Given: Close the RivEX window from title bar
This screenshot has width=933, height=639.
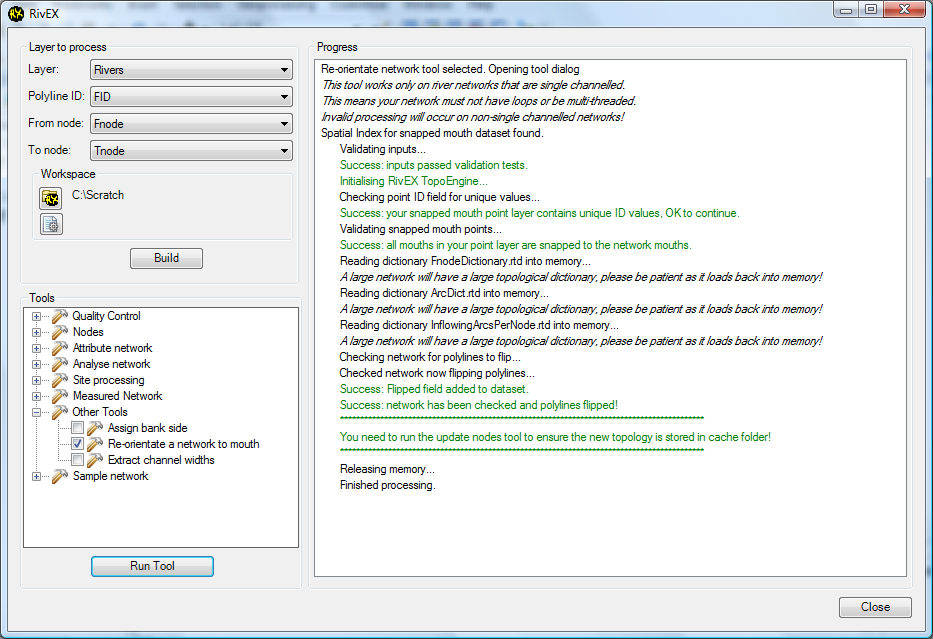Looking at the screenshot, I should click(904, 10).
